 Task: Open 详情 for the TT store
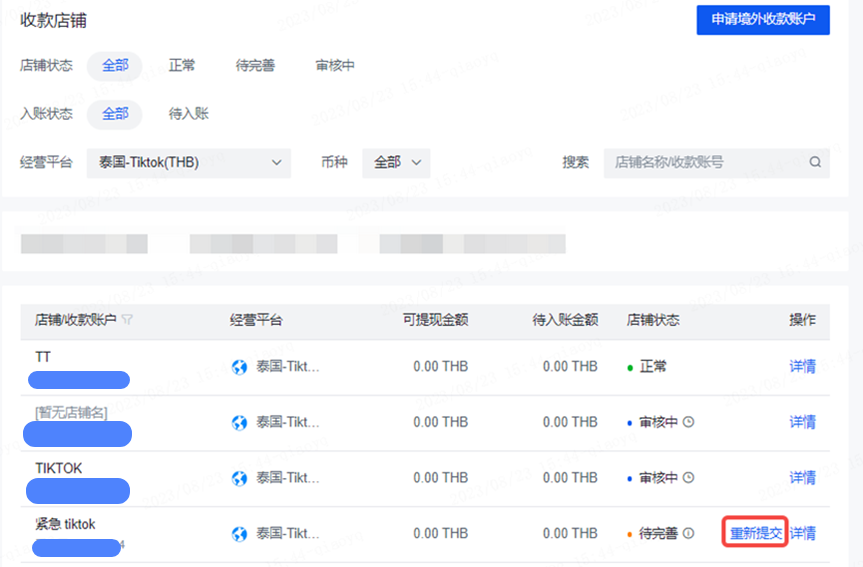(x=802, y=367)
